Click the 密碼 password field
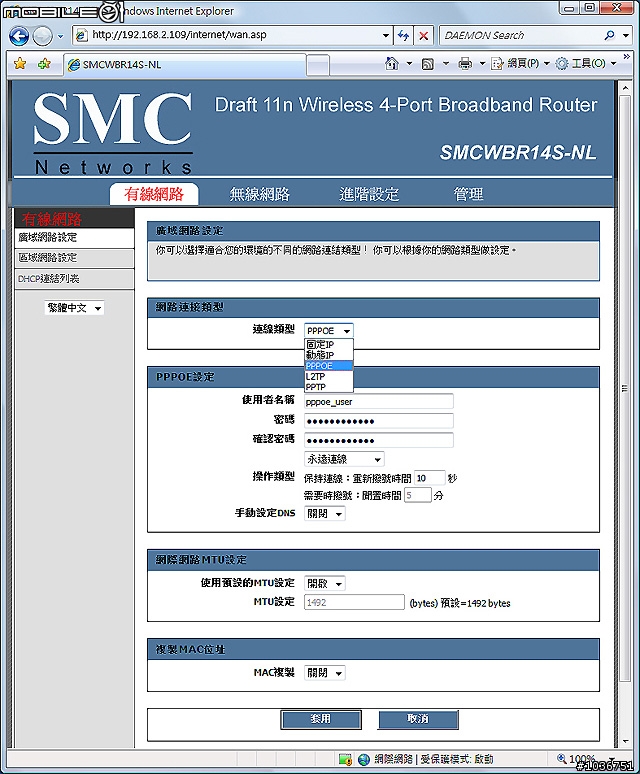 coord(378,421)
